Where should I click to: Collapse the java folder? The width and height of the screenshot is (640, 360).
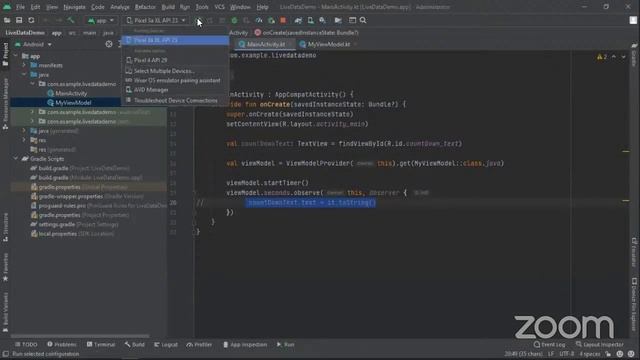pyautogui.click(x=24, y=75)
